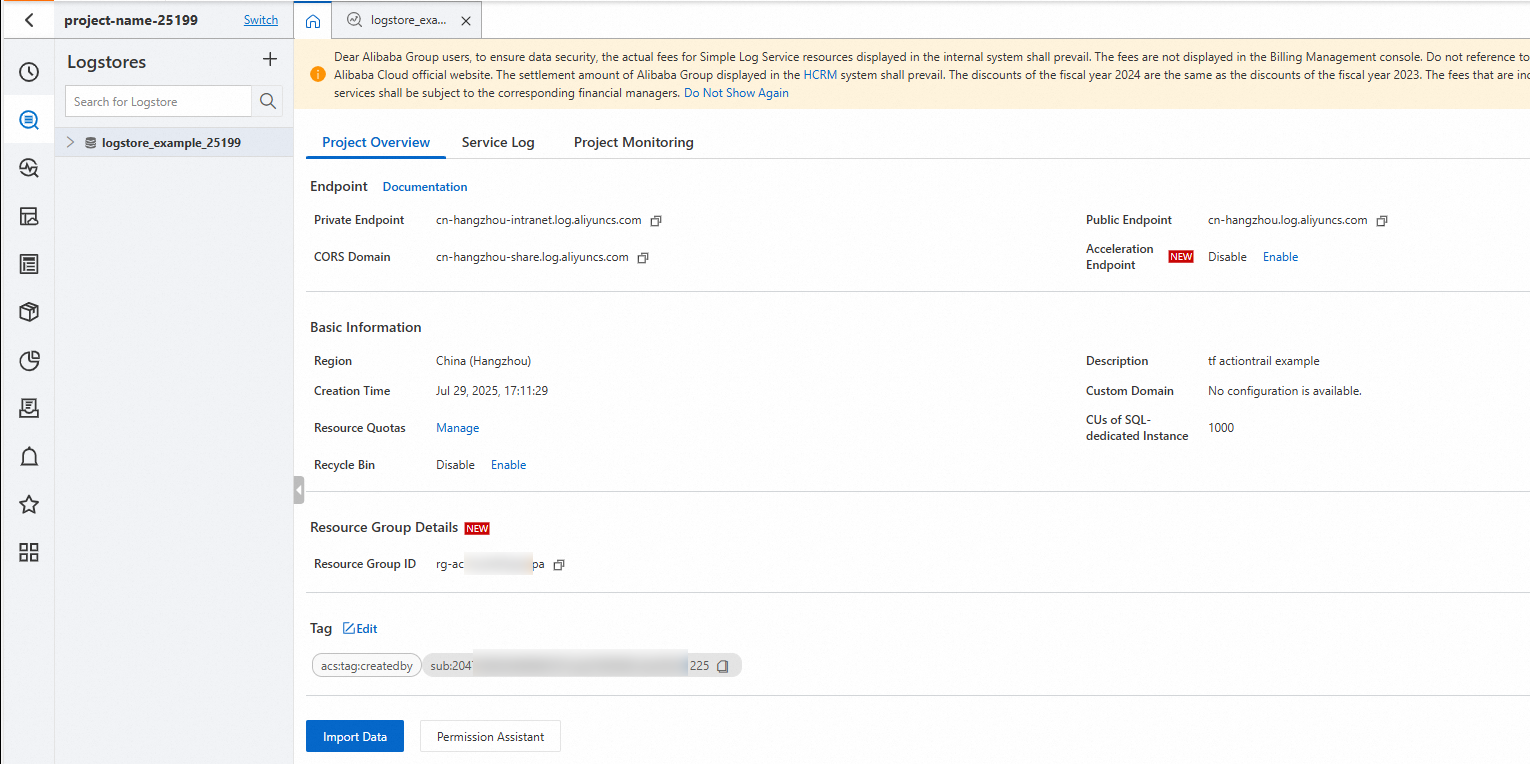Click the plus icon to add Logstore

pyautogui.click(x=270, y=60)
